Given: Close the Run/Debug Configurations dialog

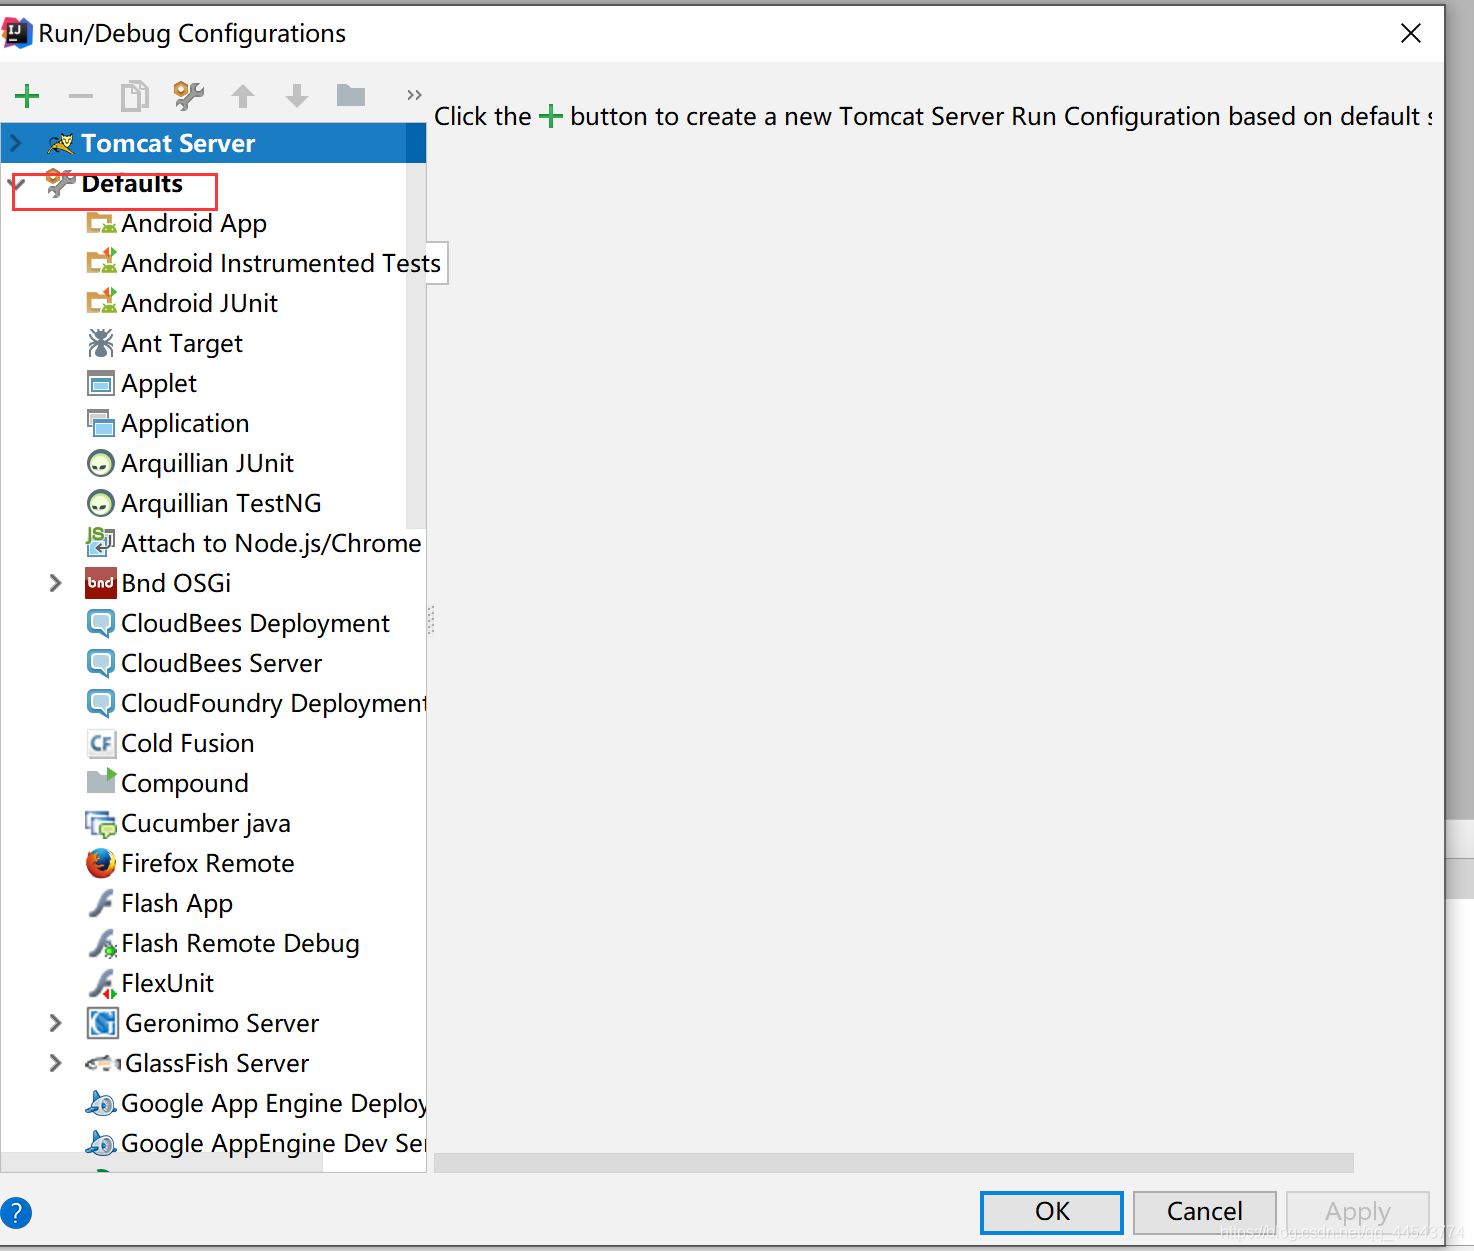Looking at the screenshot, I should pos(1411,33).
